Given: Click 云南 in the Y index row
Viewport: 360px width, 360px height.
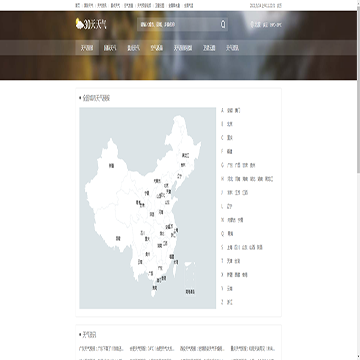Looking at the screenshot, I should tap(230, 289).
